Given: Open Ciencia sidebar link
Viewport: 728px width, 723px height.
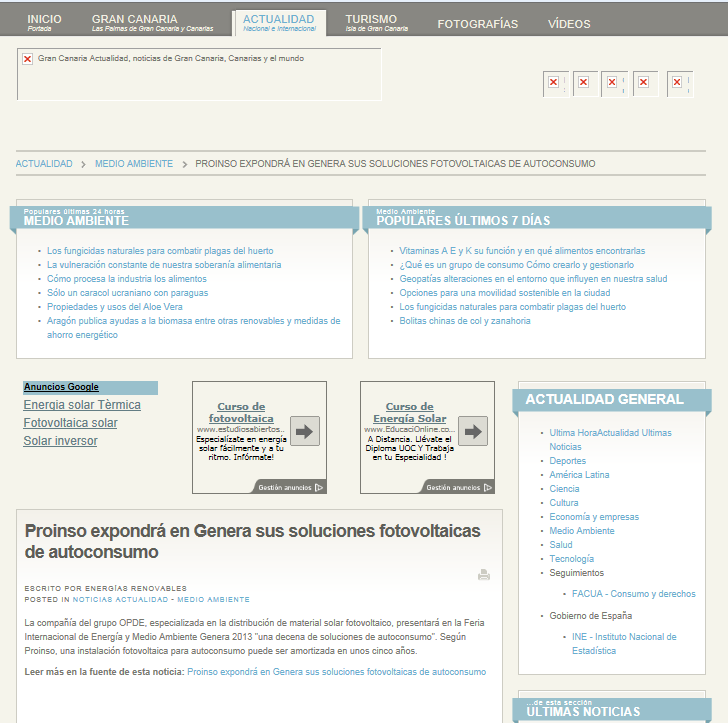Looking at the screenshot, I should [564, 489].
